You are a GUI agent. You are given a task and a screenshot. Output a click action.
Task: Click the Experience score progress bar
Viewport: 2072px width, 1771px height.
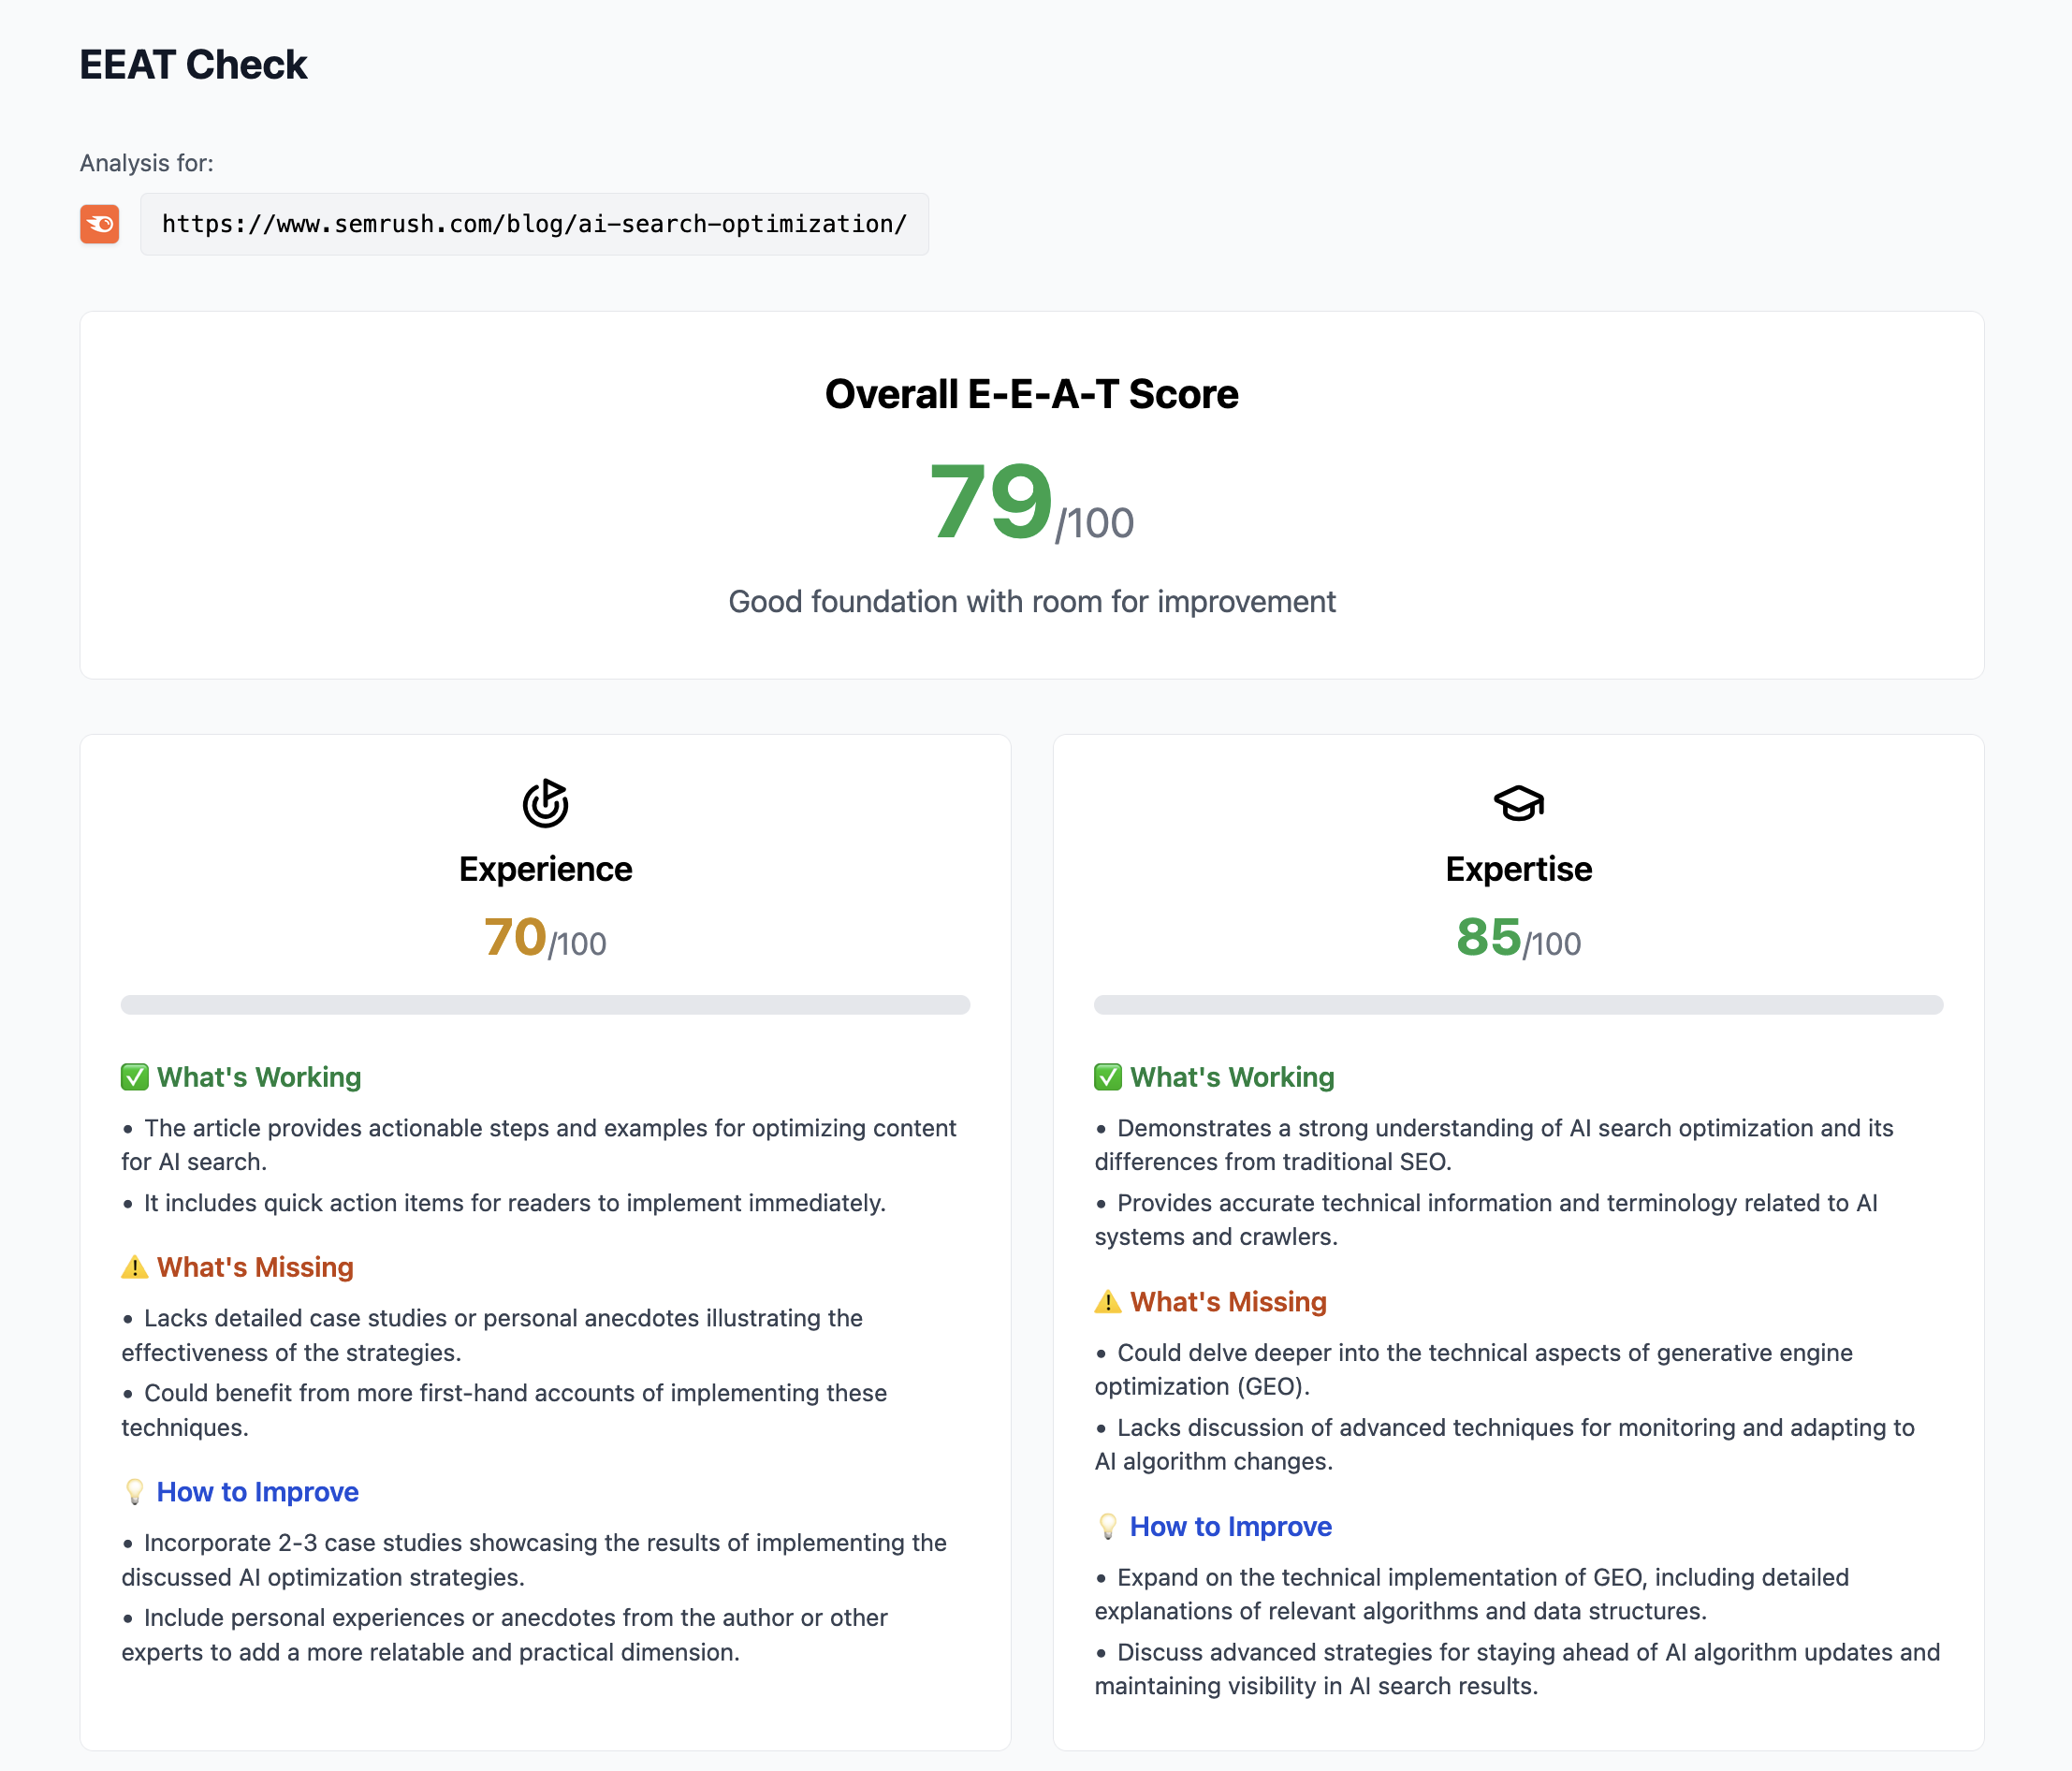545,1005
